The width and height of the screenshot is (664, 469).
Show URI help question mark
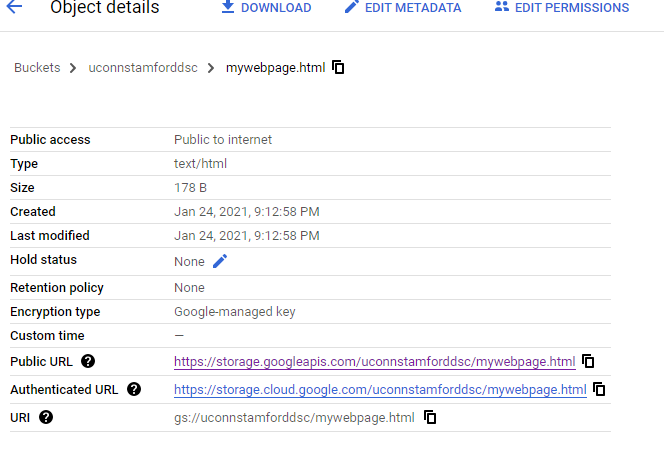(46, 417)
